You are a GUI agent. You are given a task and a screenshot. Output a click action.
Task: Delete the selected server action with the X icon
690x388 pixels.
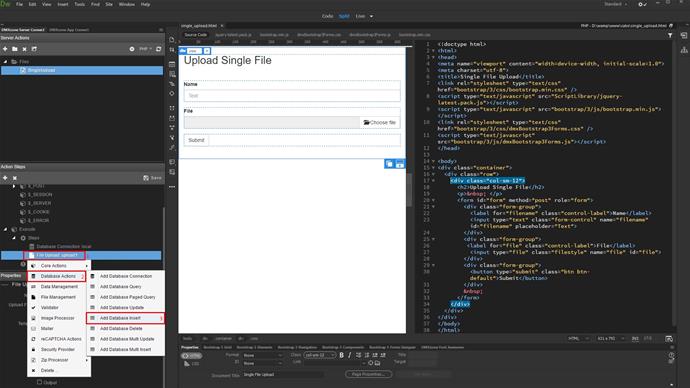point(24,49)
